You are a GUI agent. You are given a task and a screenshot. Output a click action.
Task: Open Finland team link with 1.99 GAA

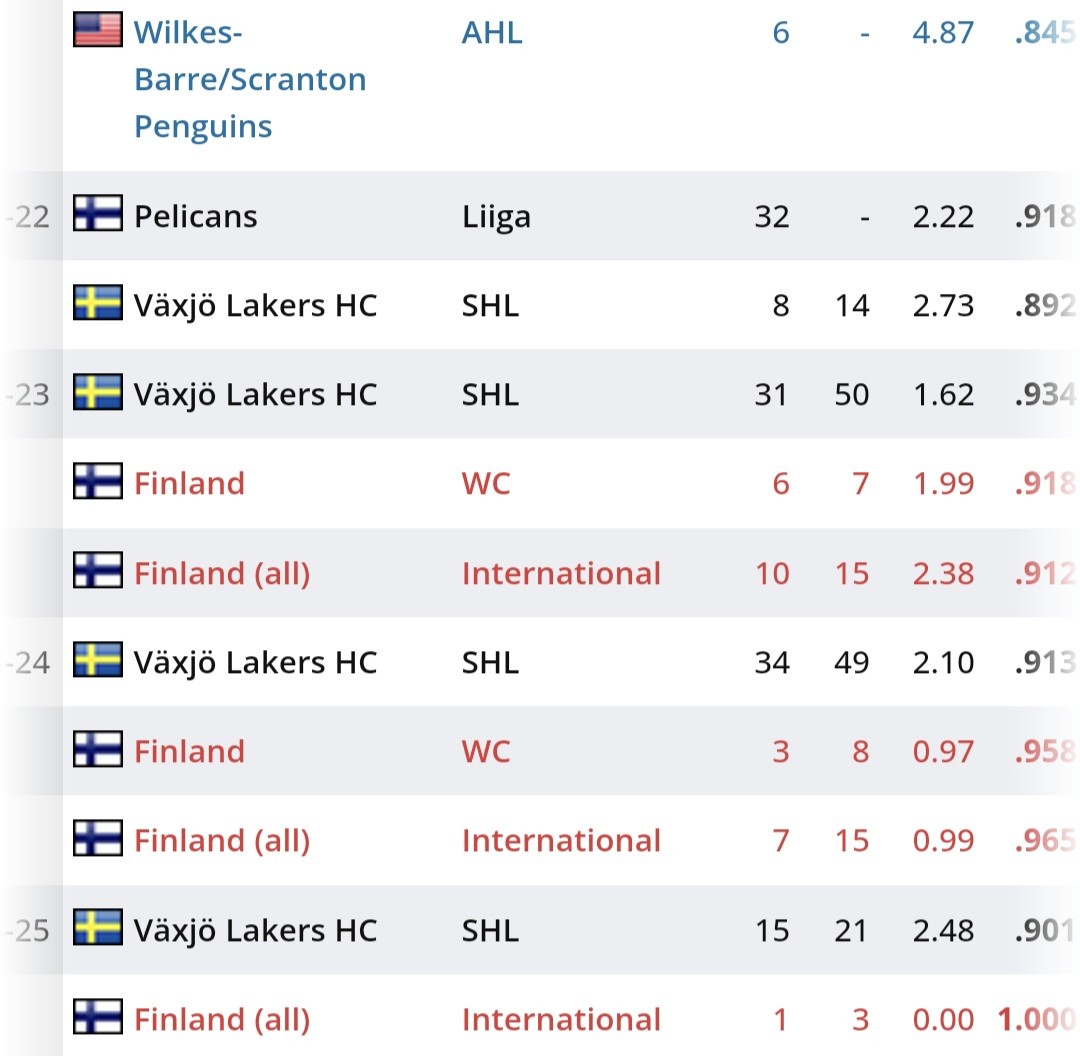[x=189, y=484]
